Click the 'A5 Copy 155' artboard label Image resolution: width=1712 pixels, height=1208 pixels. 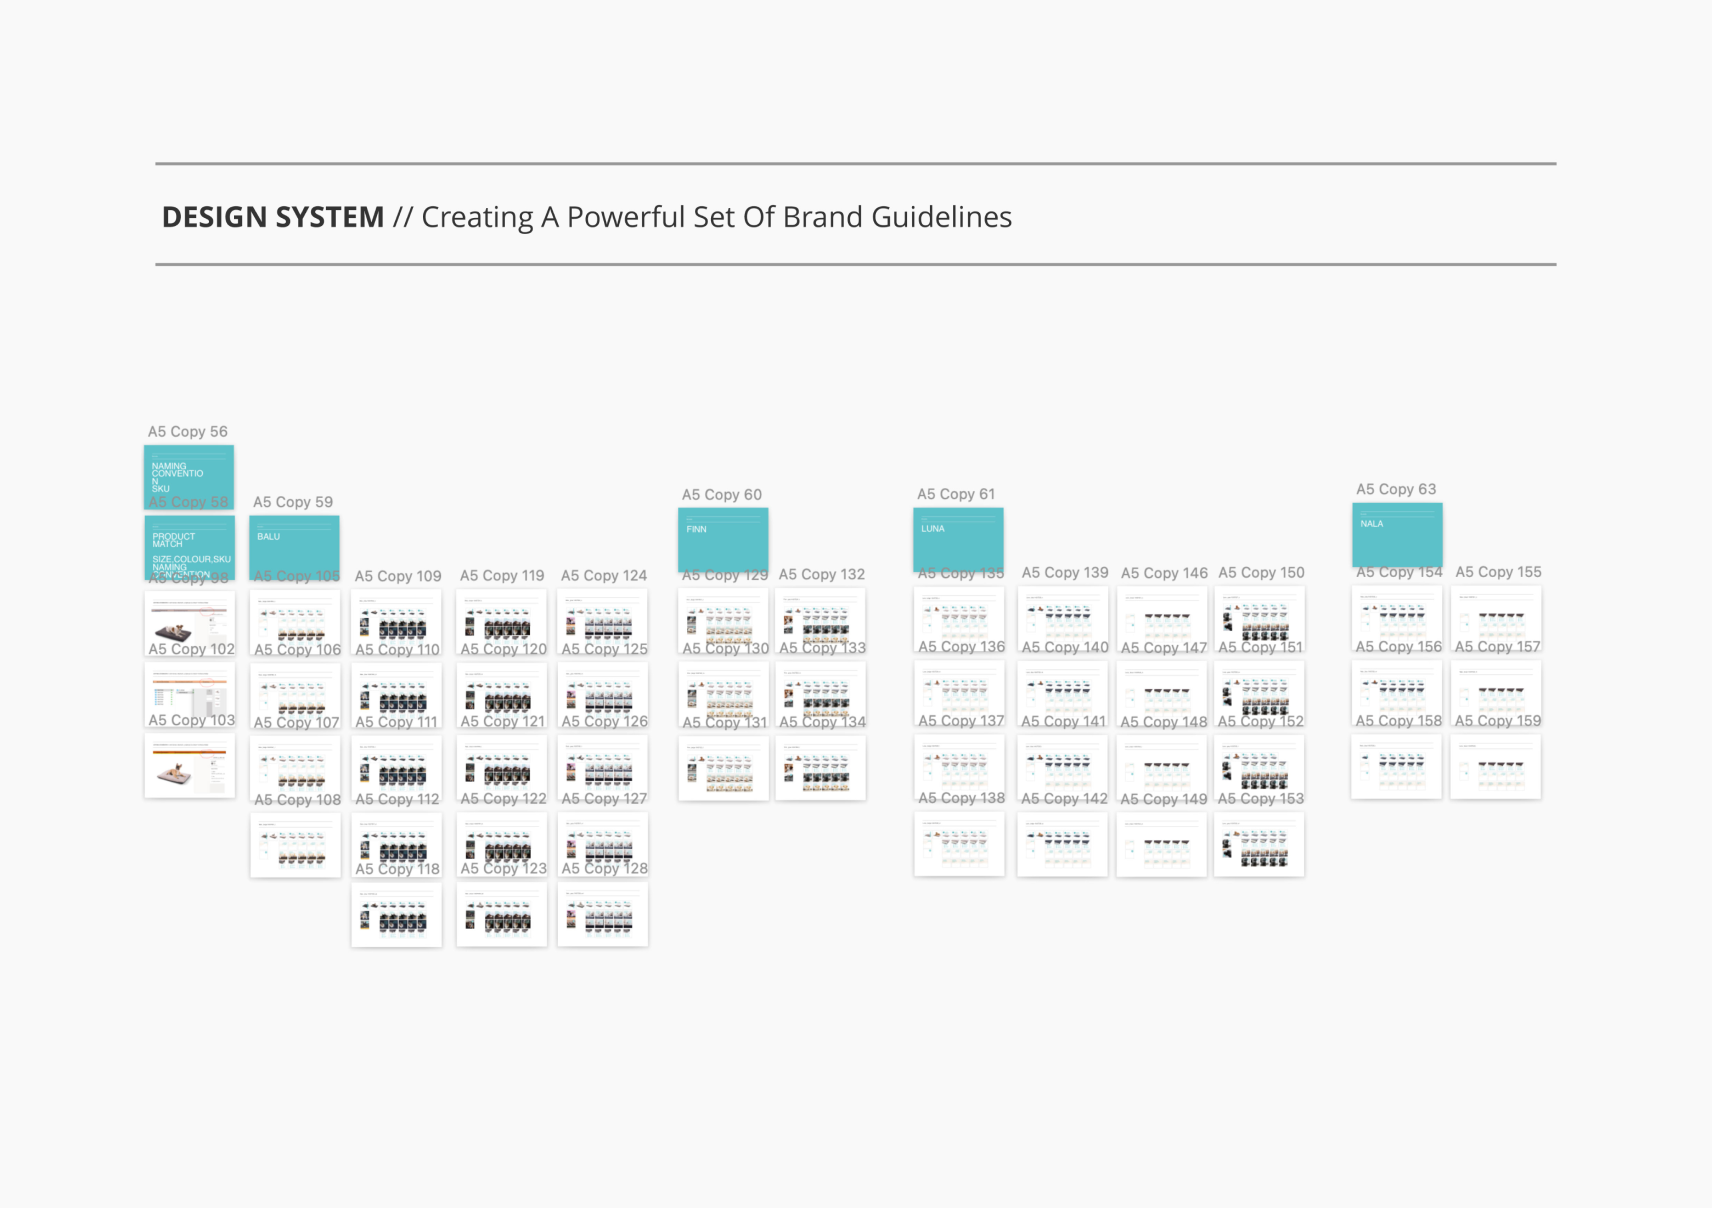1498,572
